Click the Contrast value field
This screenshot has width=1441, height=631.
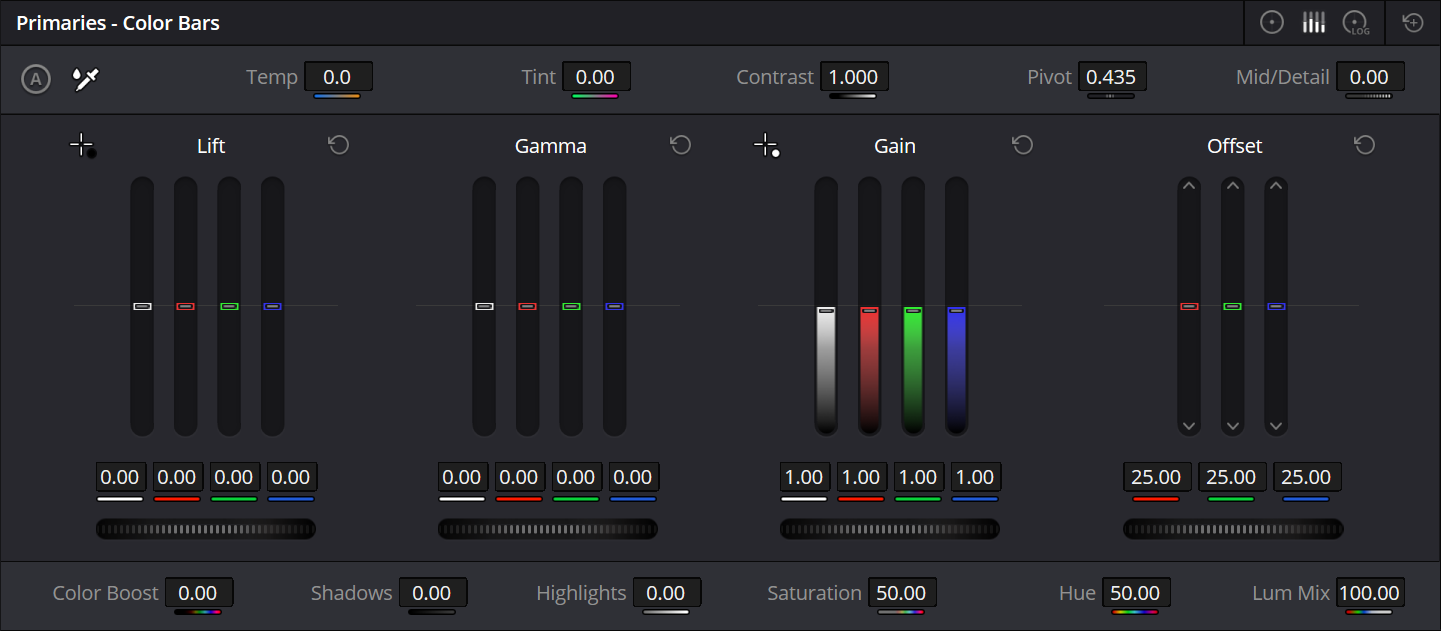coord(854,77)
